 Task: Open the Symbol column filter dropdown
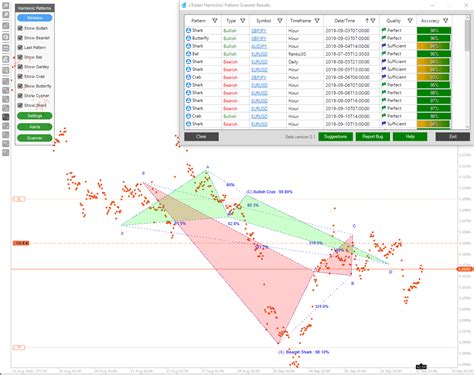(280, 21)
